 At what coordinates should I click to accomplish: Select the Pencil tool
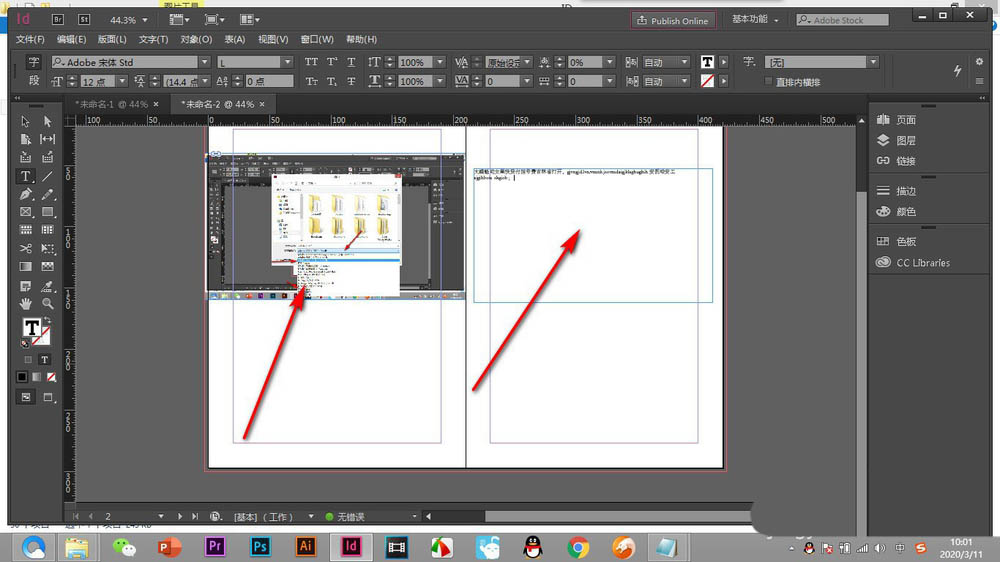[x=47, y=194]
